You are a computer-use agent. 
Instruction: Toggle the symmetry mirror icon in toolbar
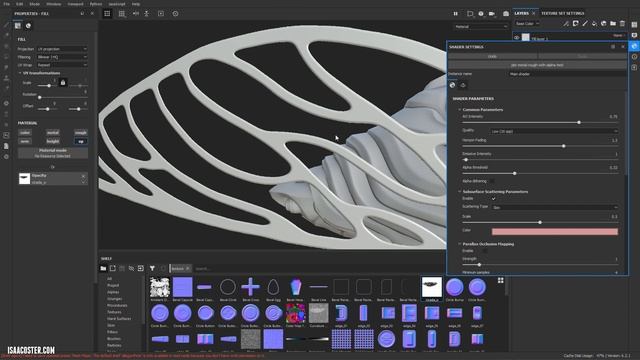(x=136, y=13)
